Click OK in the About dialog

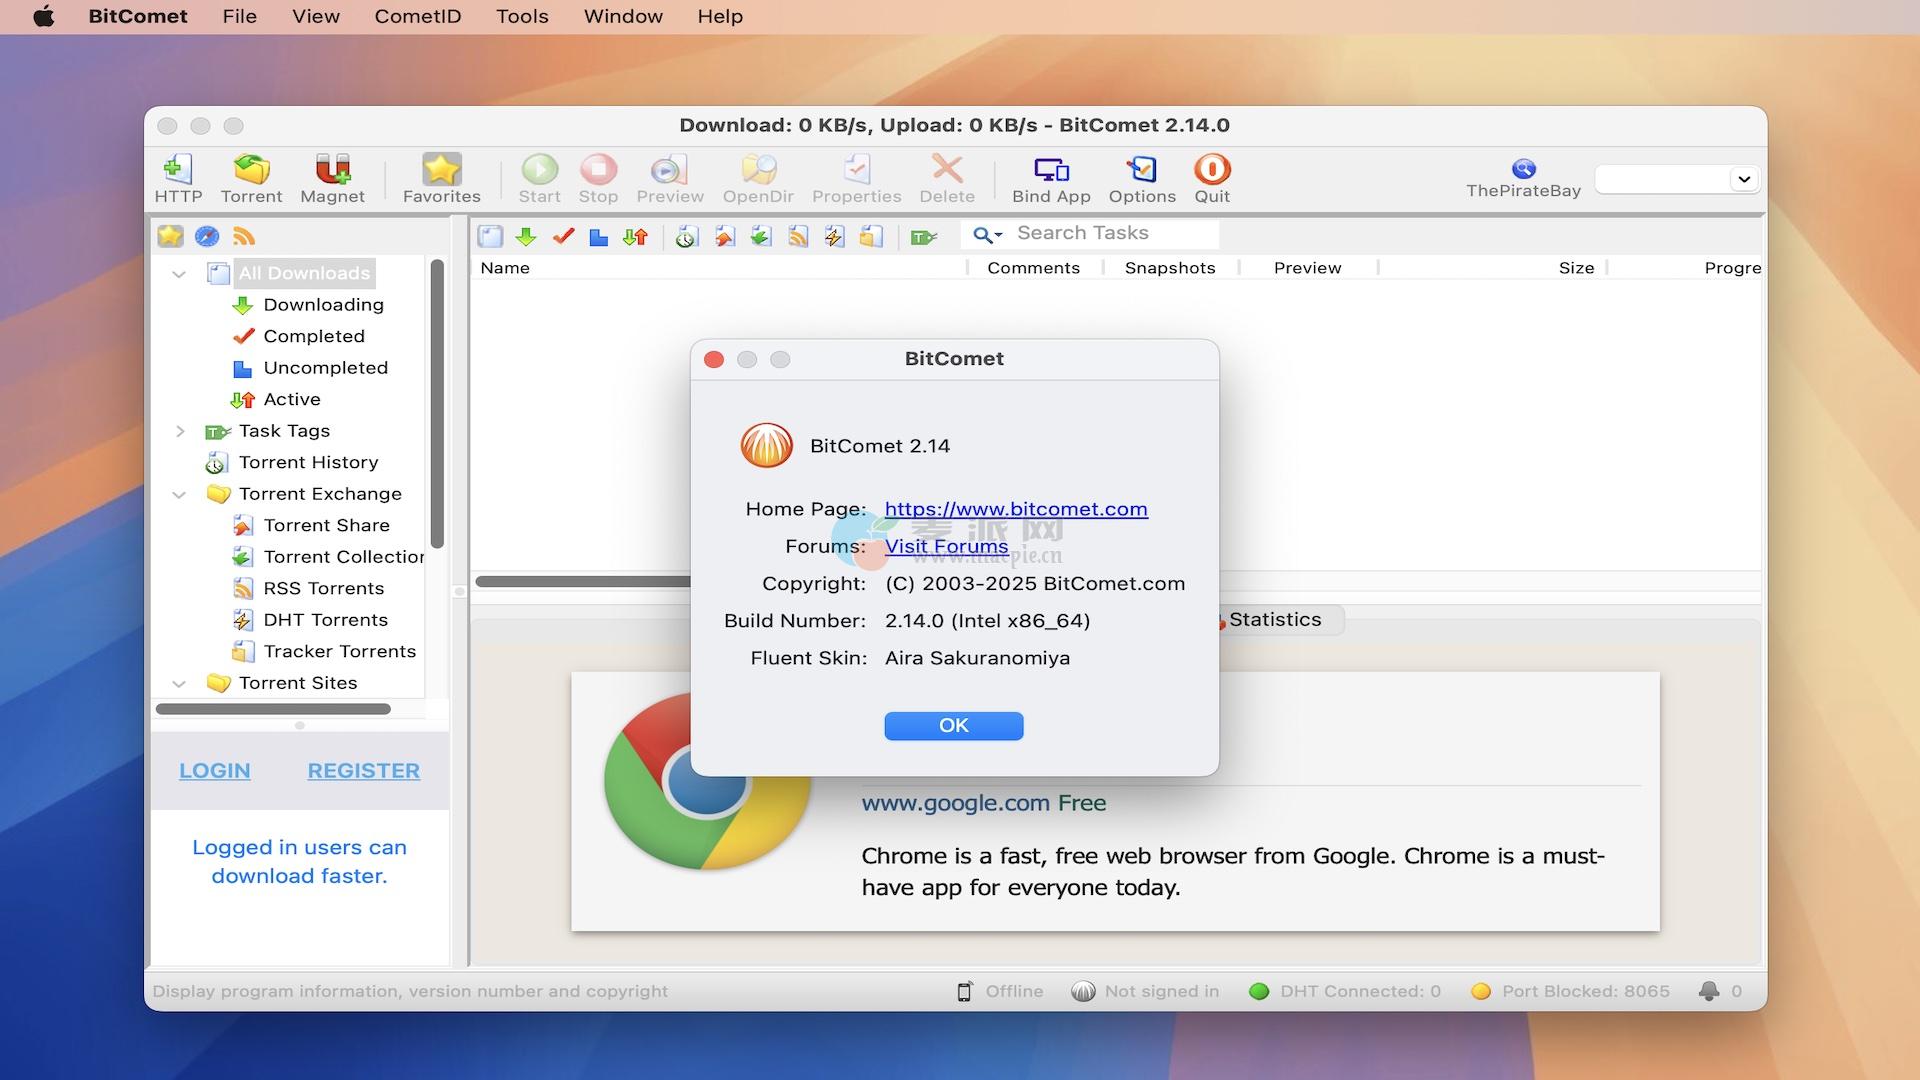pyautogui.click(x=953, y=726)
